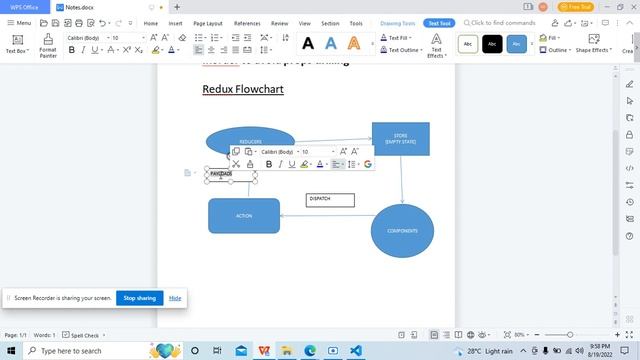Clear formatting with the eraser icon
Image resolution: width=640 pixels, height=360 pixels.
pos(182,38)
